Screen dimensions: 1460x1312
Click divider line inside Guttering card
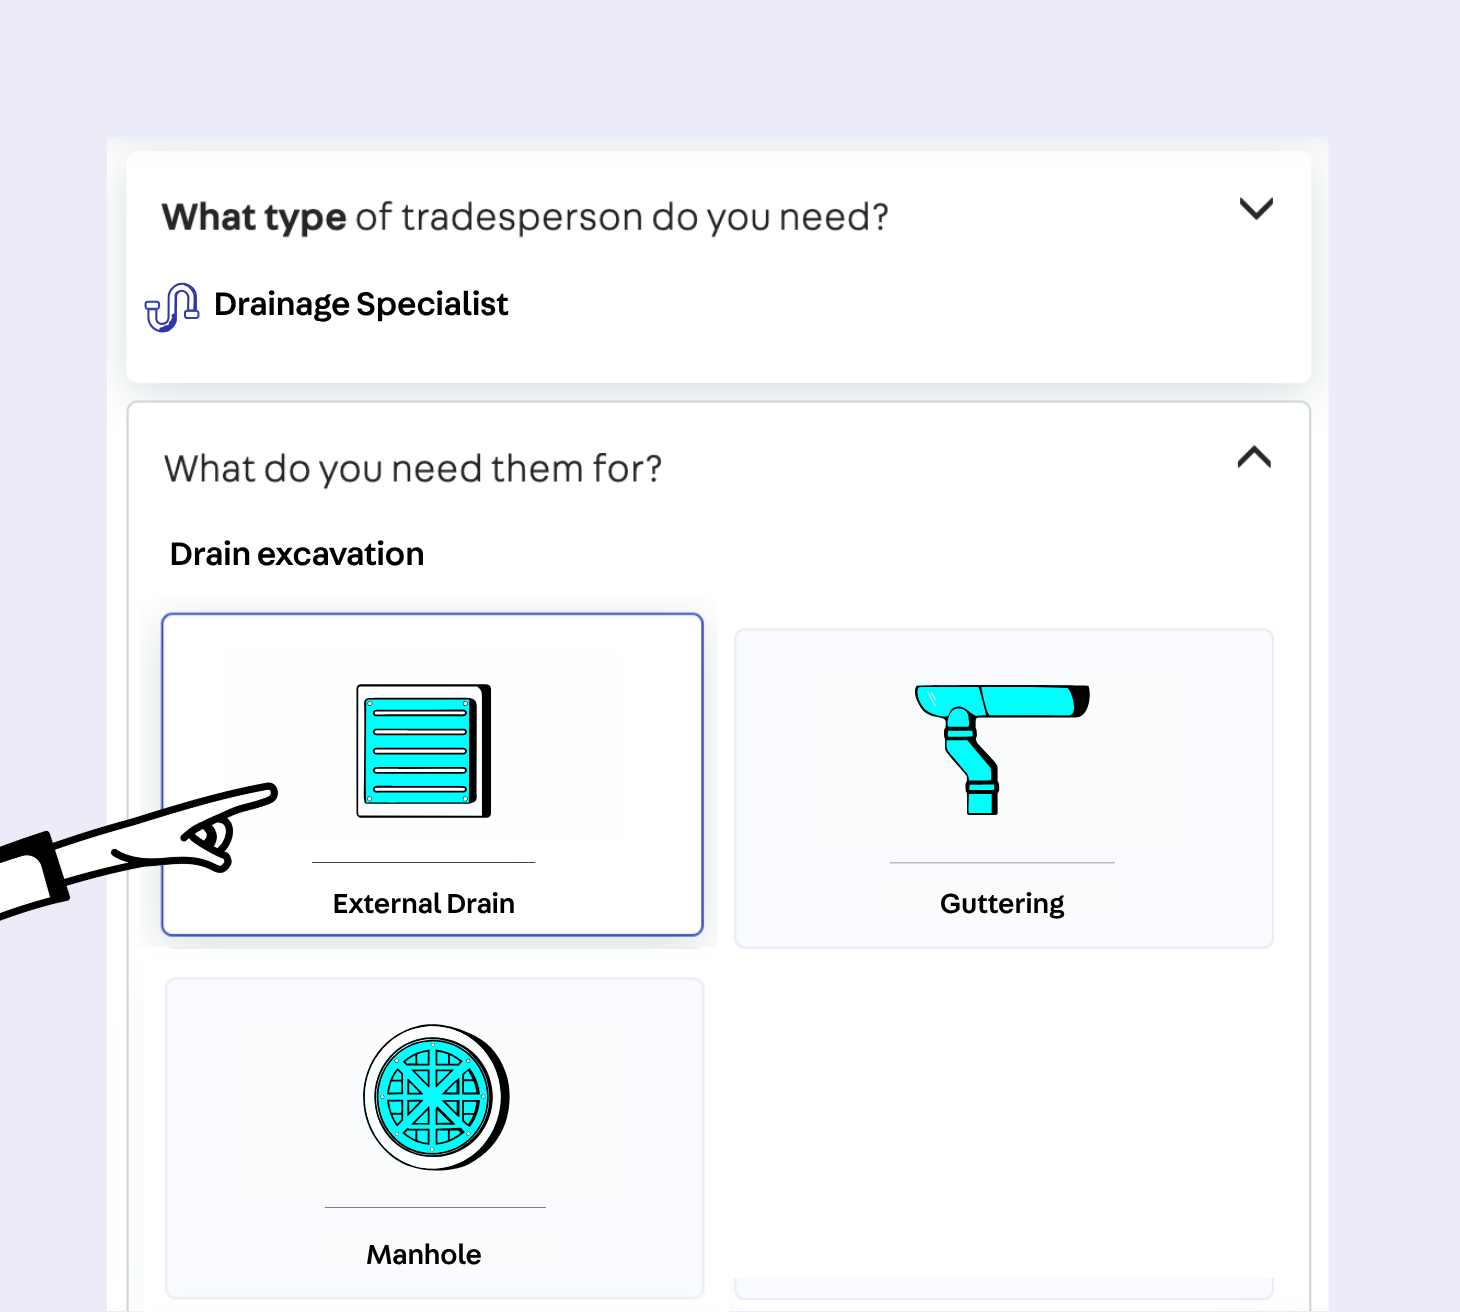(1001, 862)
